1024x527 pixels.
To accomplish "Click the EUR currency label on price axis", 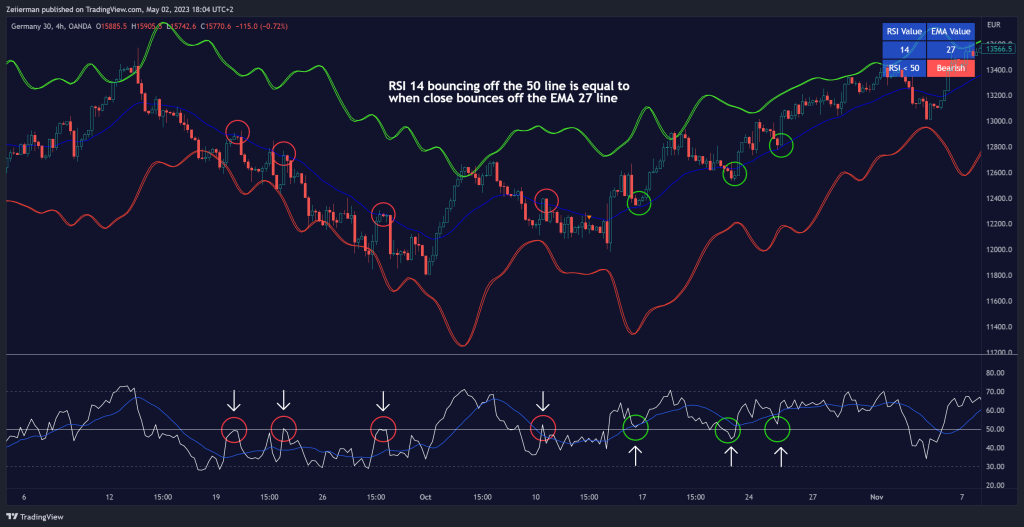I will tap(993, 24).
